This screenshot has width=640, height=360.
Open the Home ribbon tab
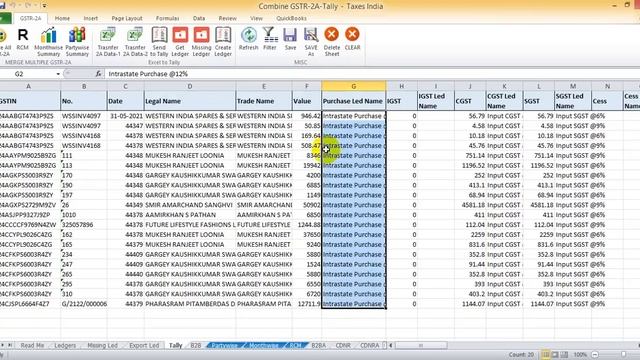coord(62,18)
